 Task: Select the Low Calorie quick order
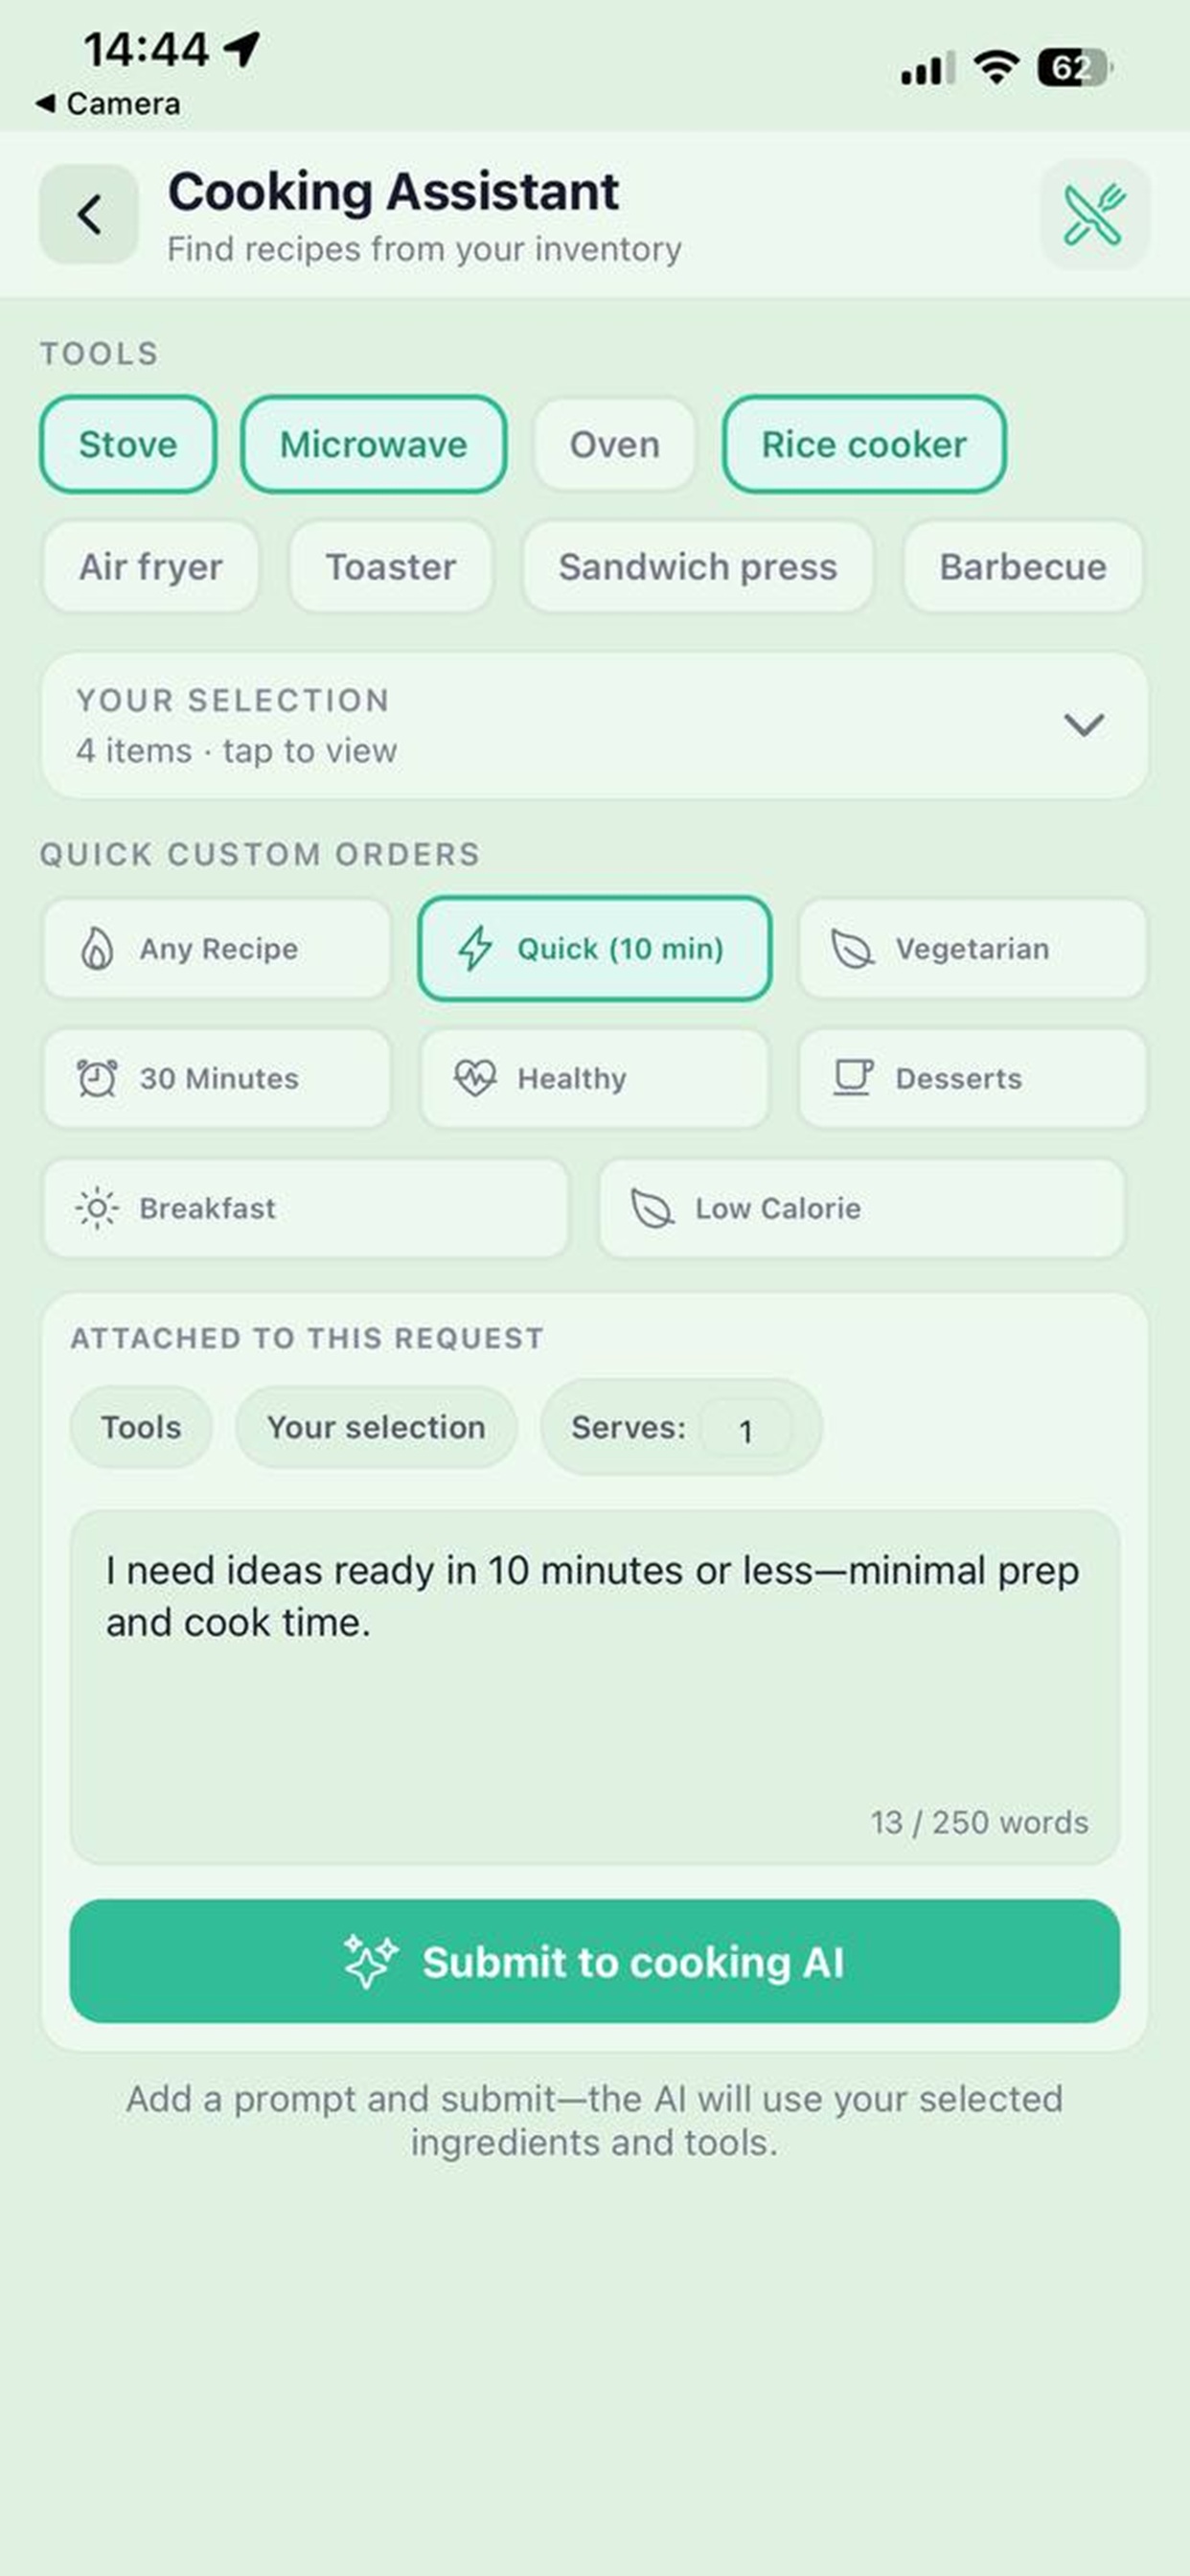[861, 1208]
